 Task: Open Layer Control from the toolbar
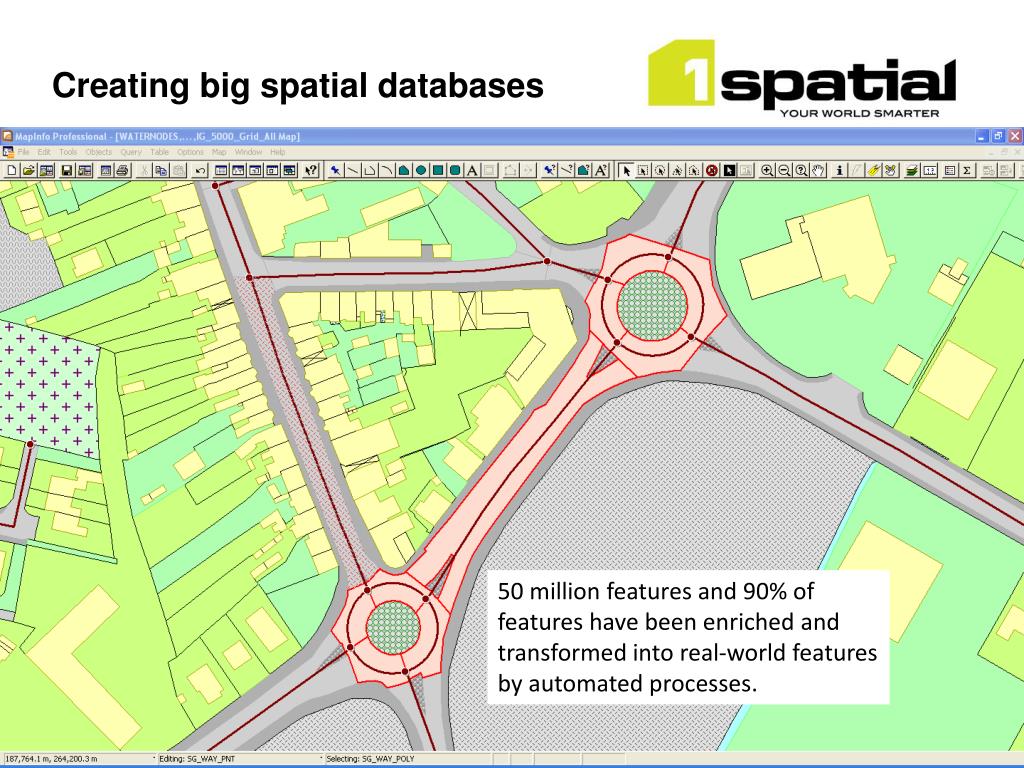912,170
